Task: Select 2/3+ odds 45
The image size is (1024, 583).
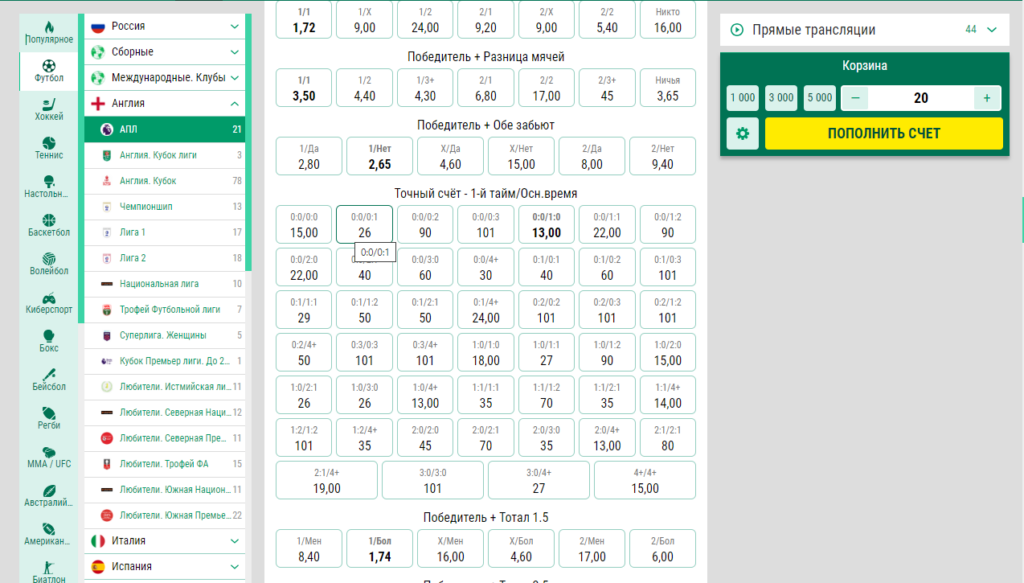Action: point(607,87)
